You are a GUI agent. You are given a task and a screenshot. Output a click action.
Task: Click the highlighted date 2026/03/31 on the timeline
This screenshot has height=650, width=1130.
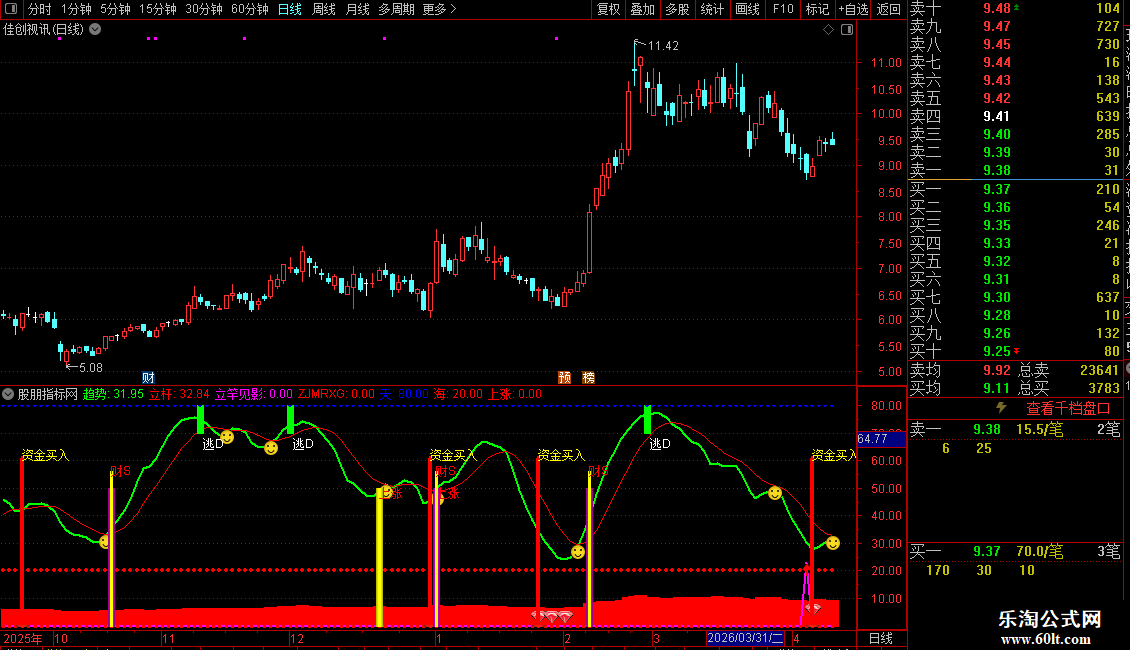pos(745,638)
